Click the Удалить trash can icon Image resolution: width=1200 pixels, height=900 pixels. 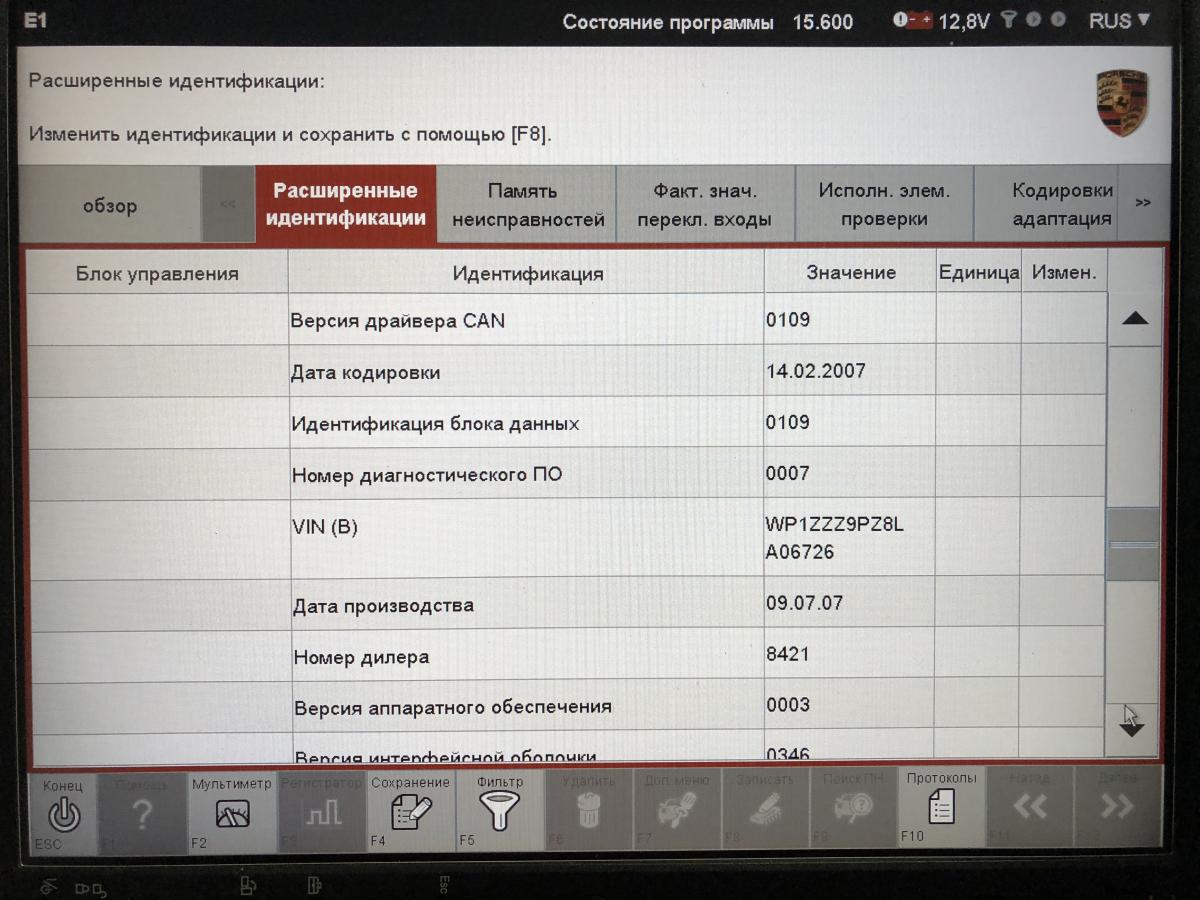(x=588, y=810)
